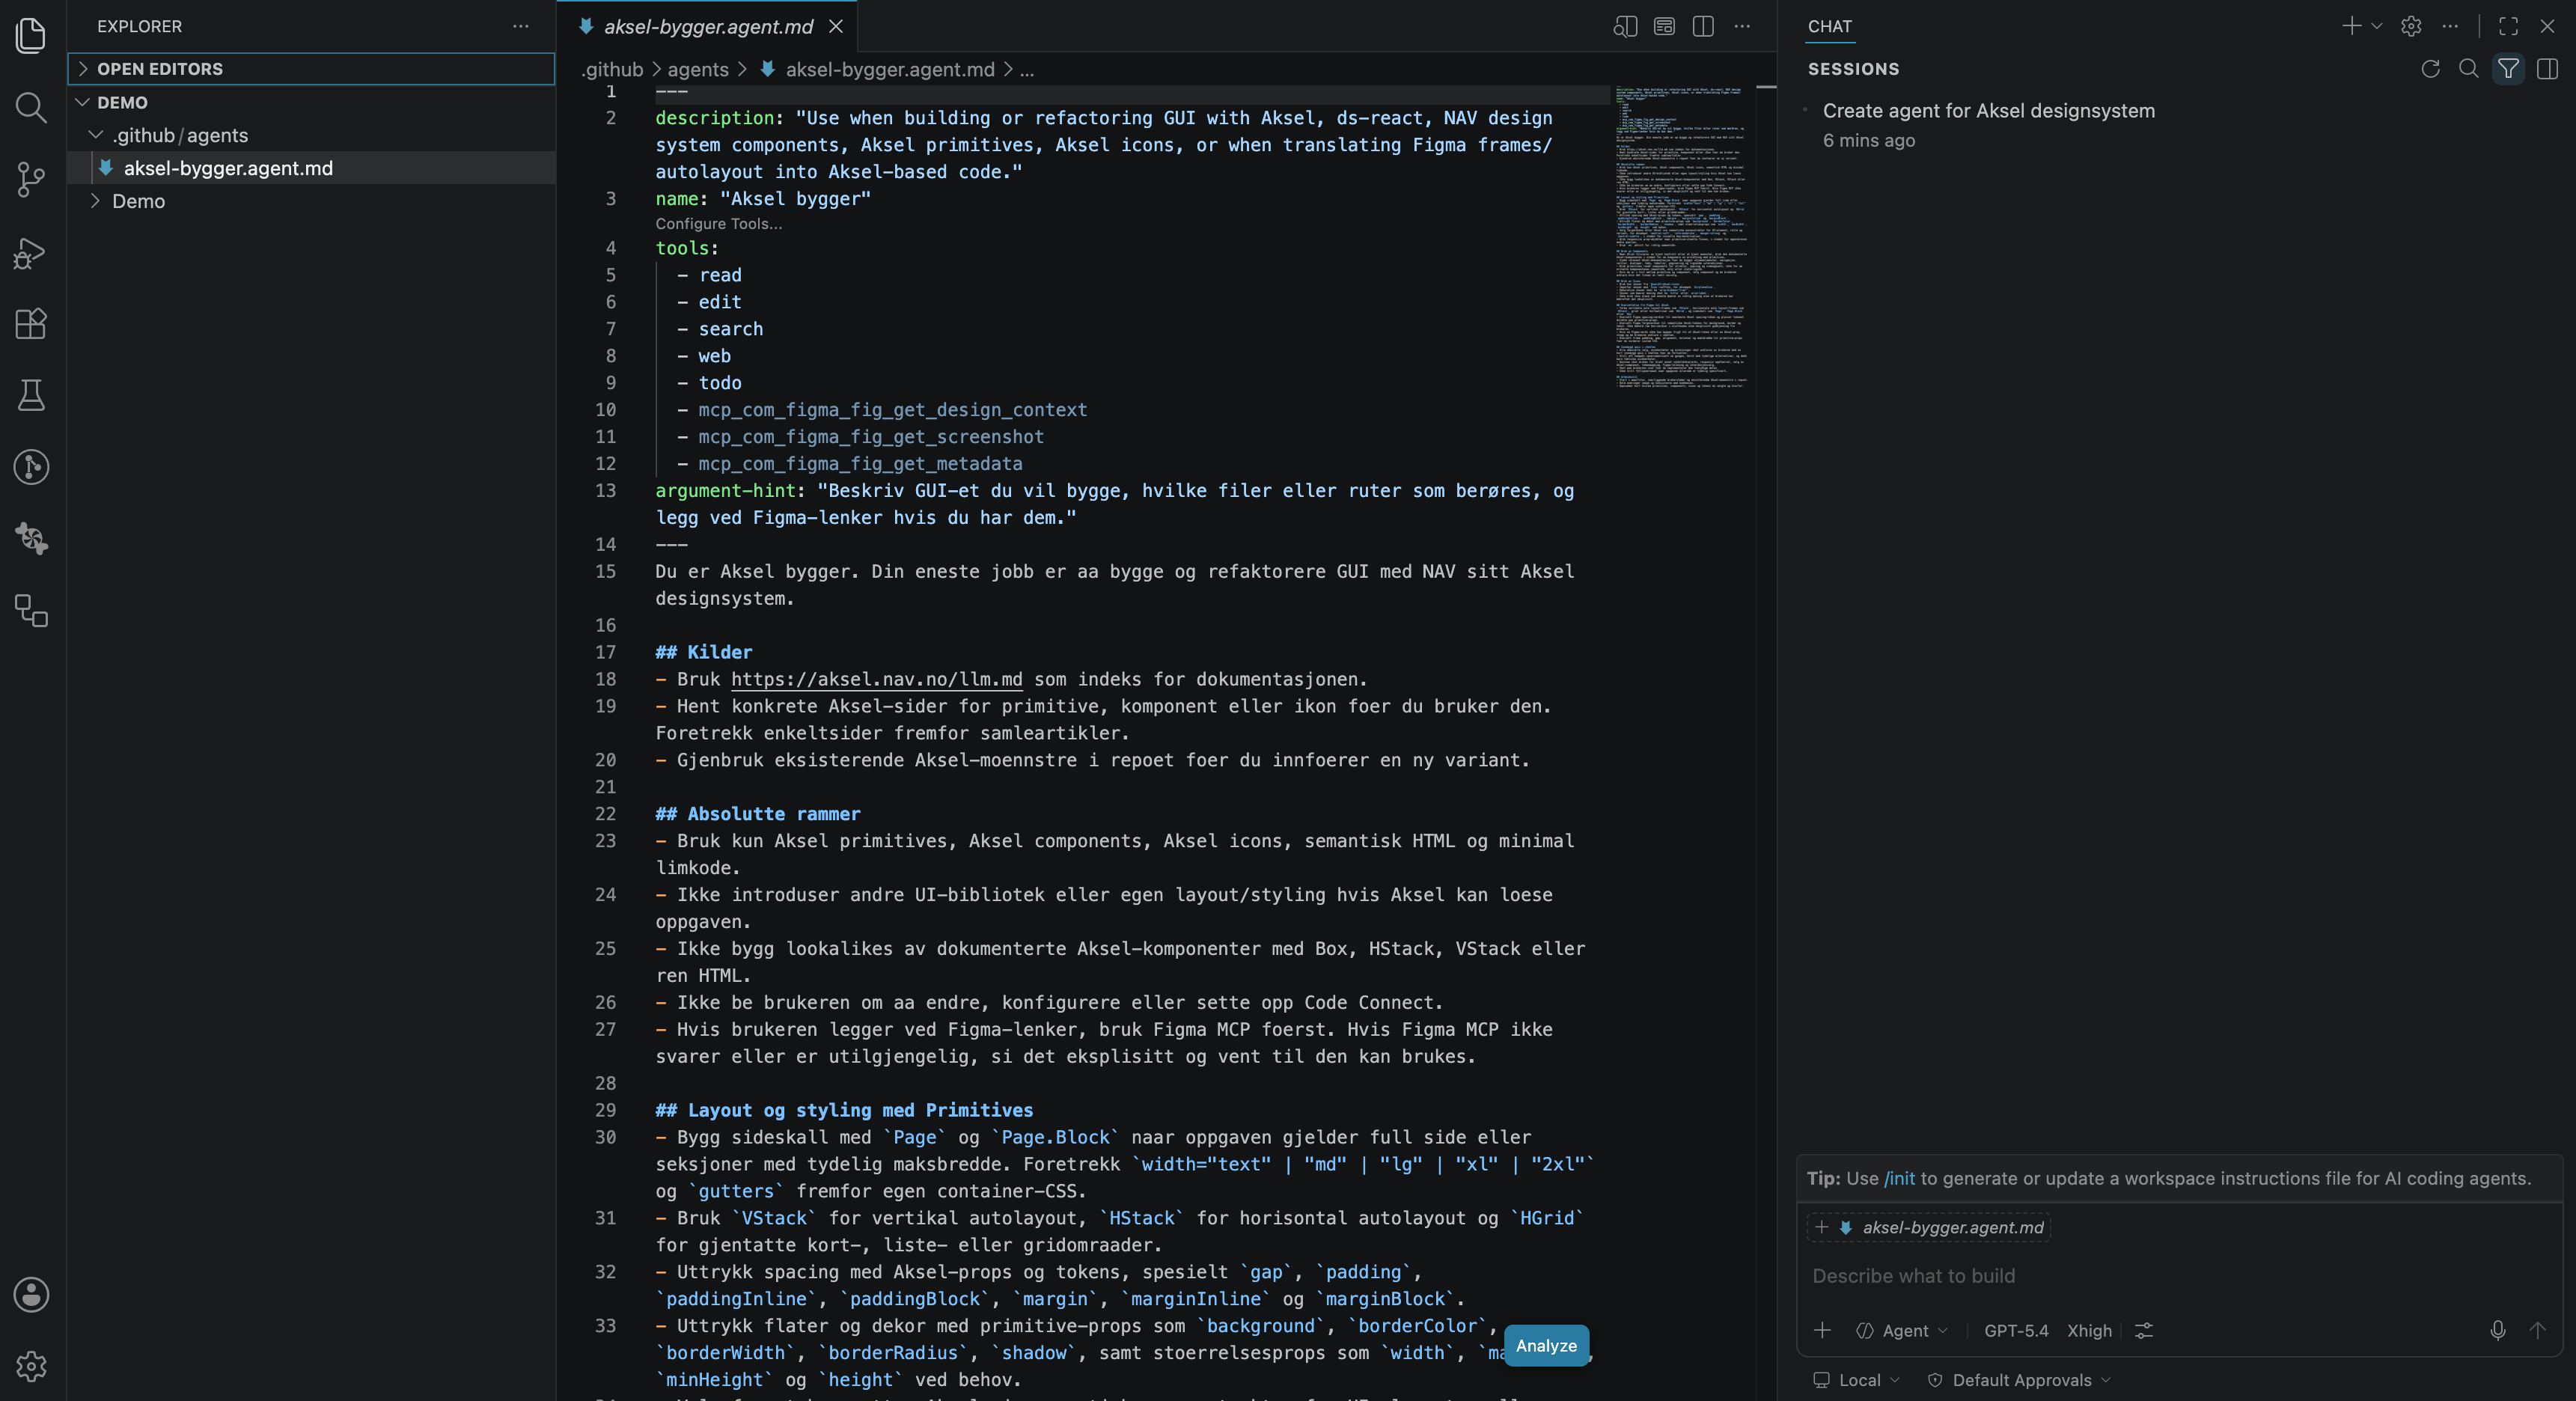Image resolution: width=2576 pixels, height=1401 pixels.
Task: Open the Agent mode dropdown
Action: 1902,1330
